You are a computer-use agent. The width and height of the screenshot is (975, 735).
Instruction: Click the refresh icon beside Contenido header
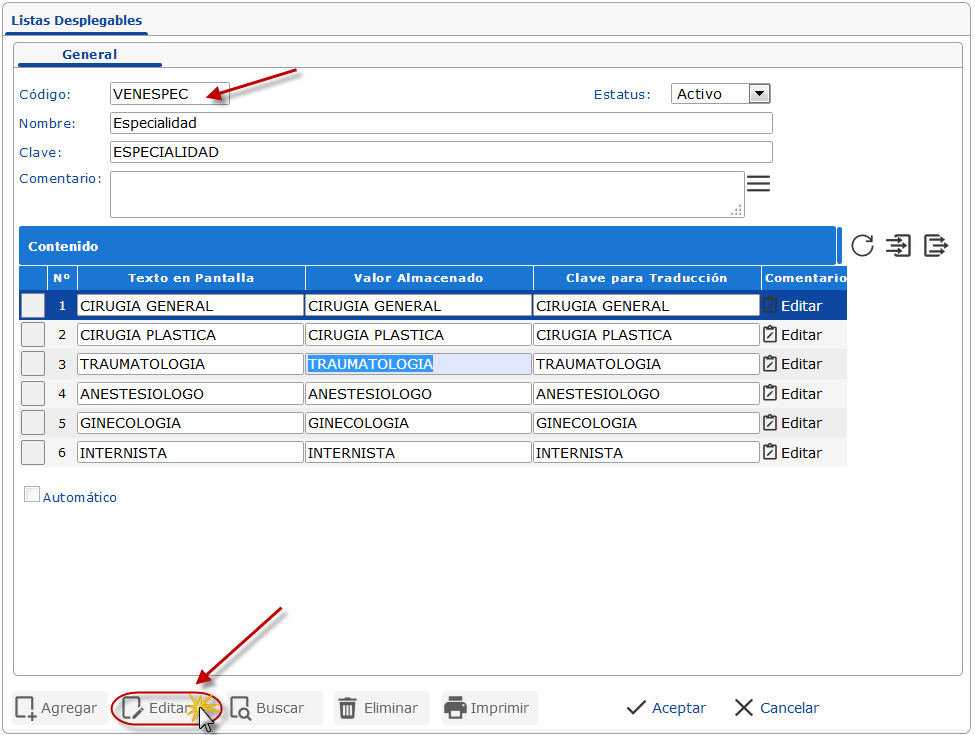(x=862, y=245)
